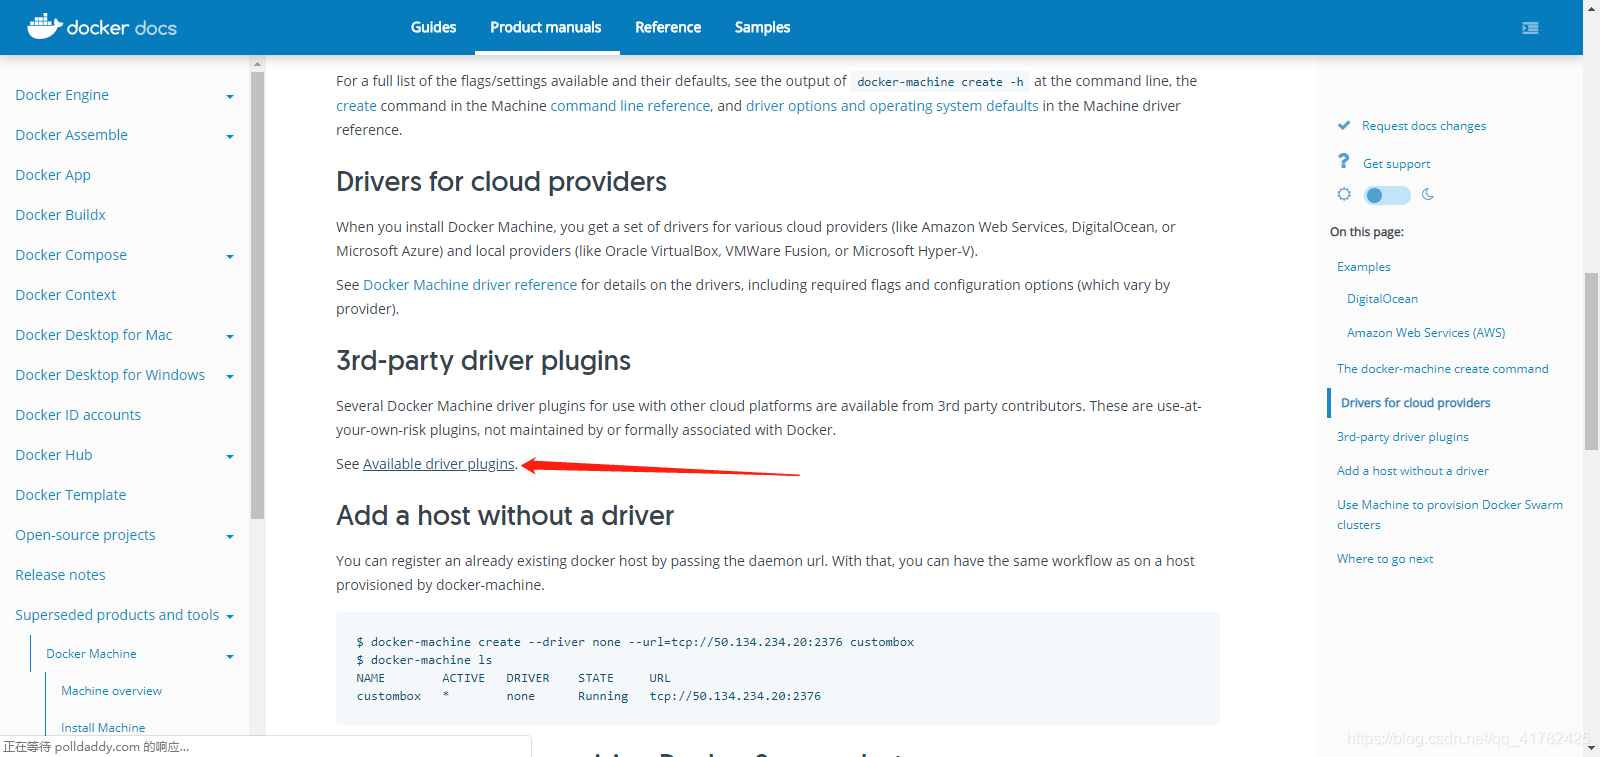Open Docker App in sidebar
1600x757 pixels.
coord(53,175)
